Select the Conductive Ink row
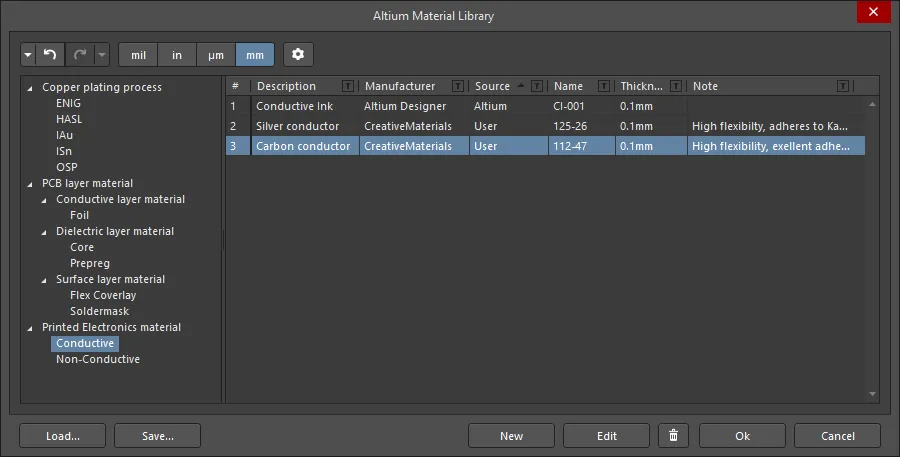Image resolution: width=900 pixels, height=457 pixels. [545, 106]
